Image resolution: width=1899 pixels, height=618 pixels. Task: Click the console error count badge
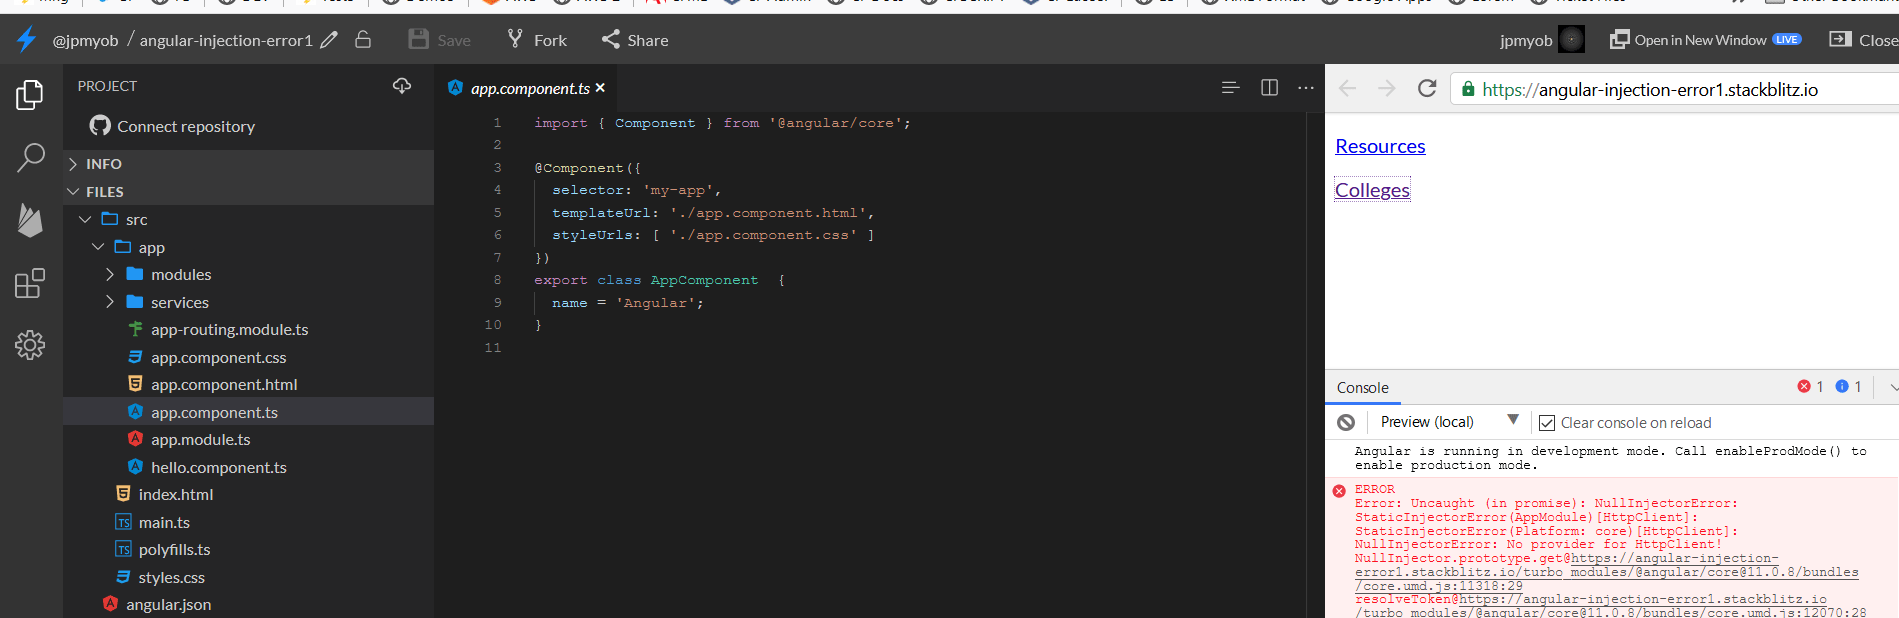click(x=1811, y=386)
